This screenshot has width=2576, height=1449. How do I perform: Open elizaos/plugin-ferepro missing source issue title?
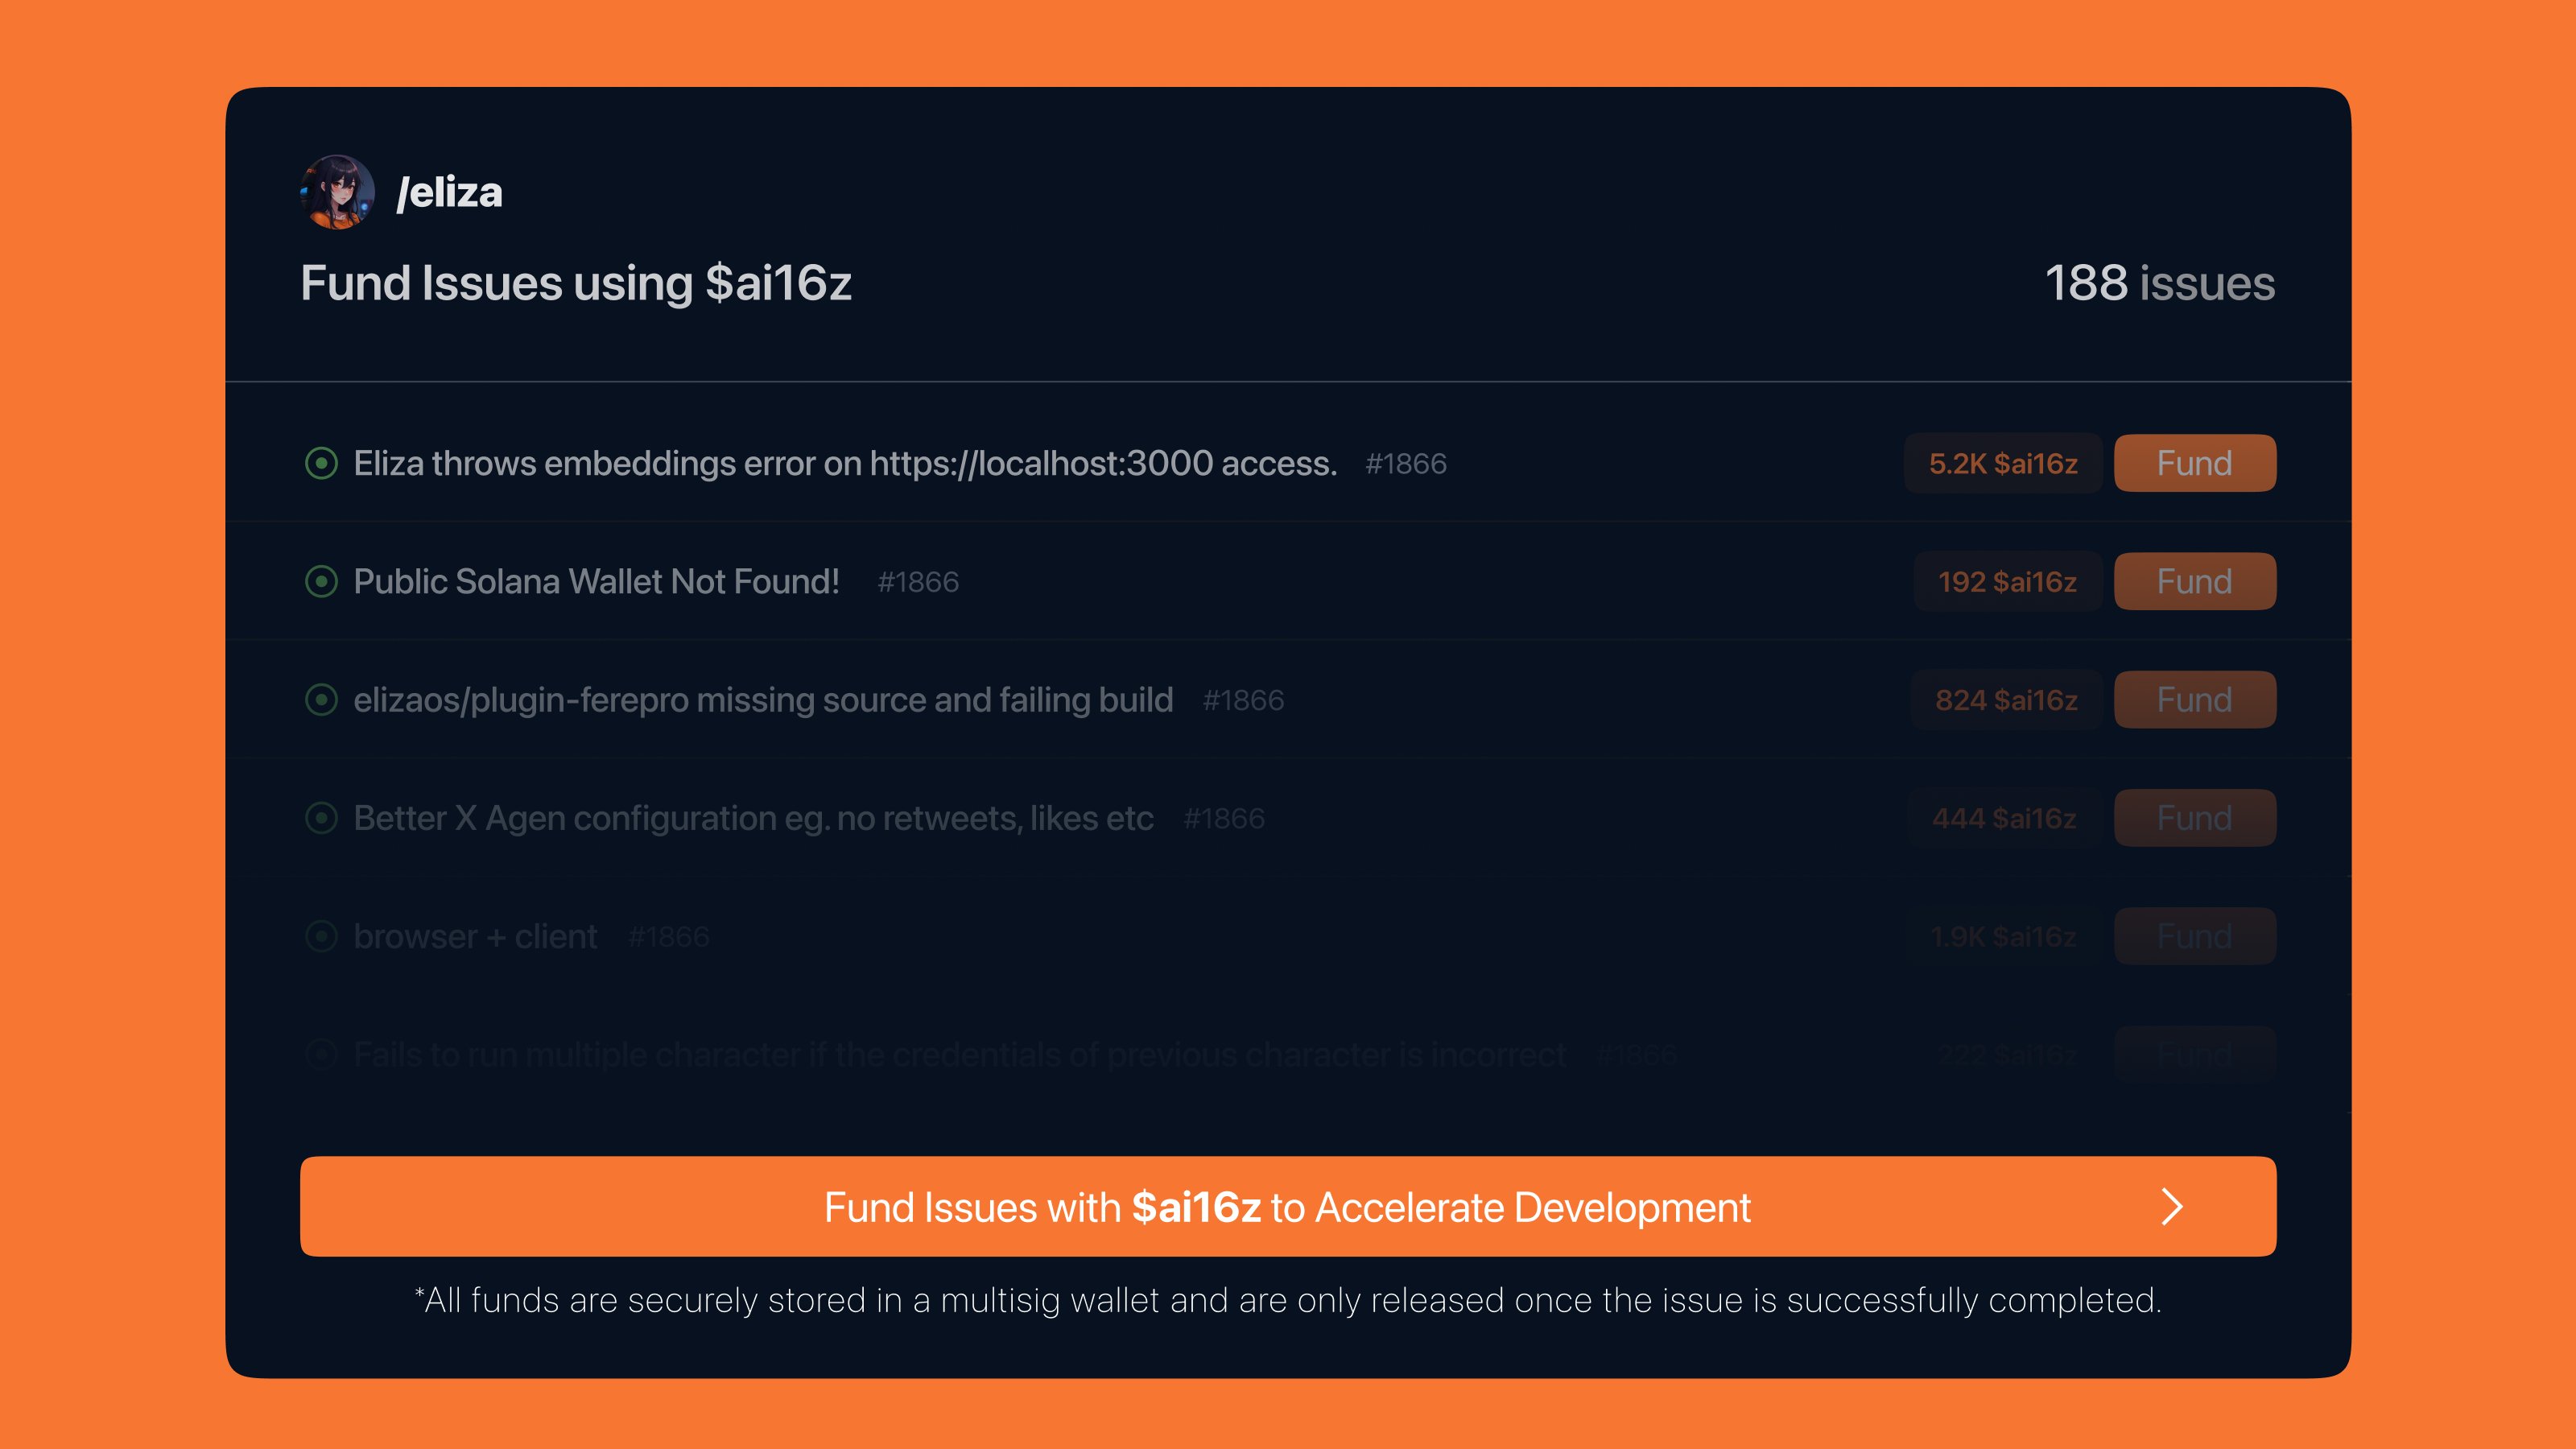[x=763, y=700]
